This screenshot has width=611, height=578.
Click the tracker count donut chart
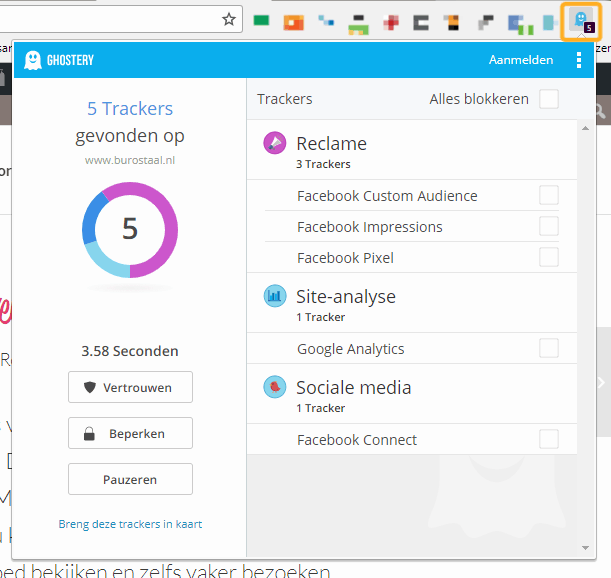[x=130, y=230]
